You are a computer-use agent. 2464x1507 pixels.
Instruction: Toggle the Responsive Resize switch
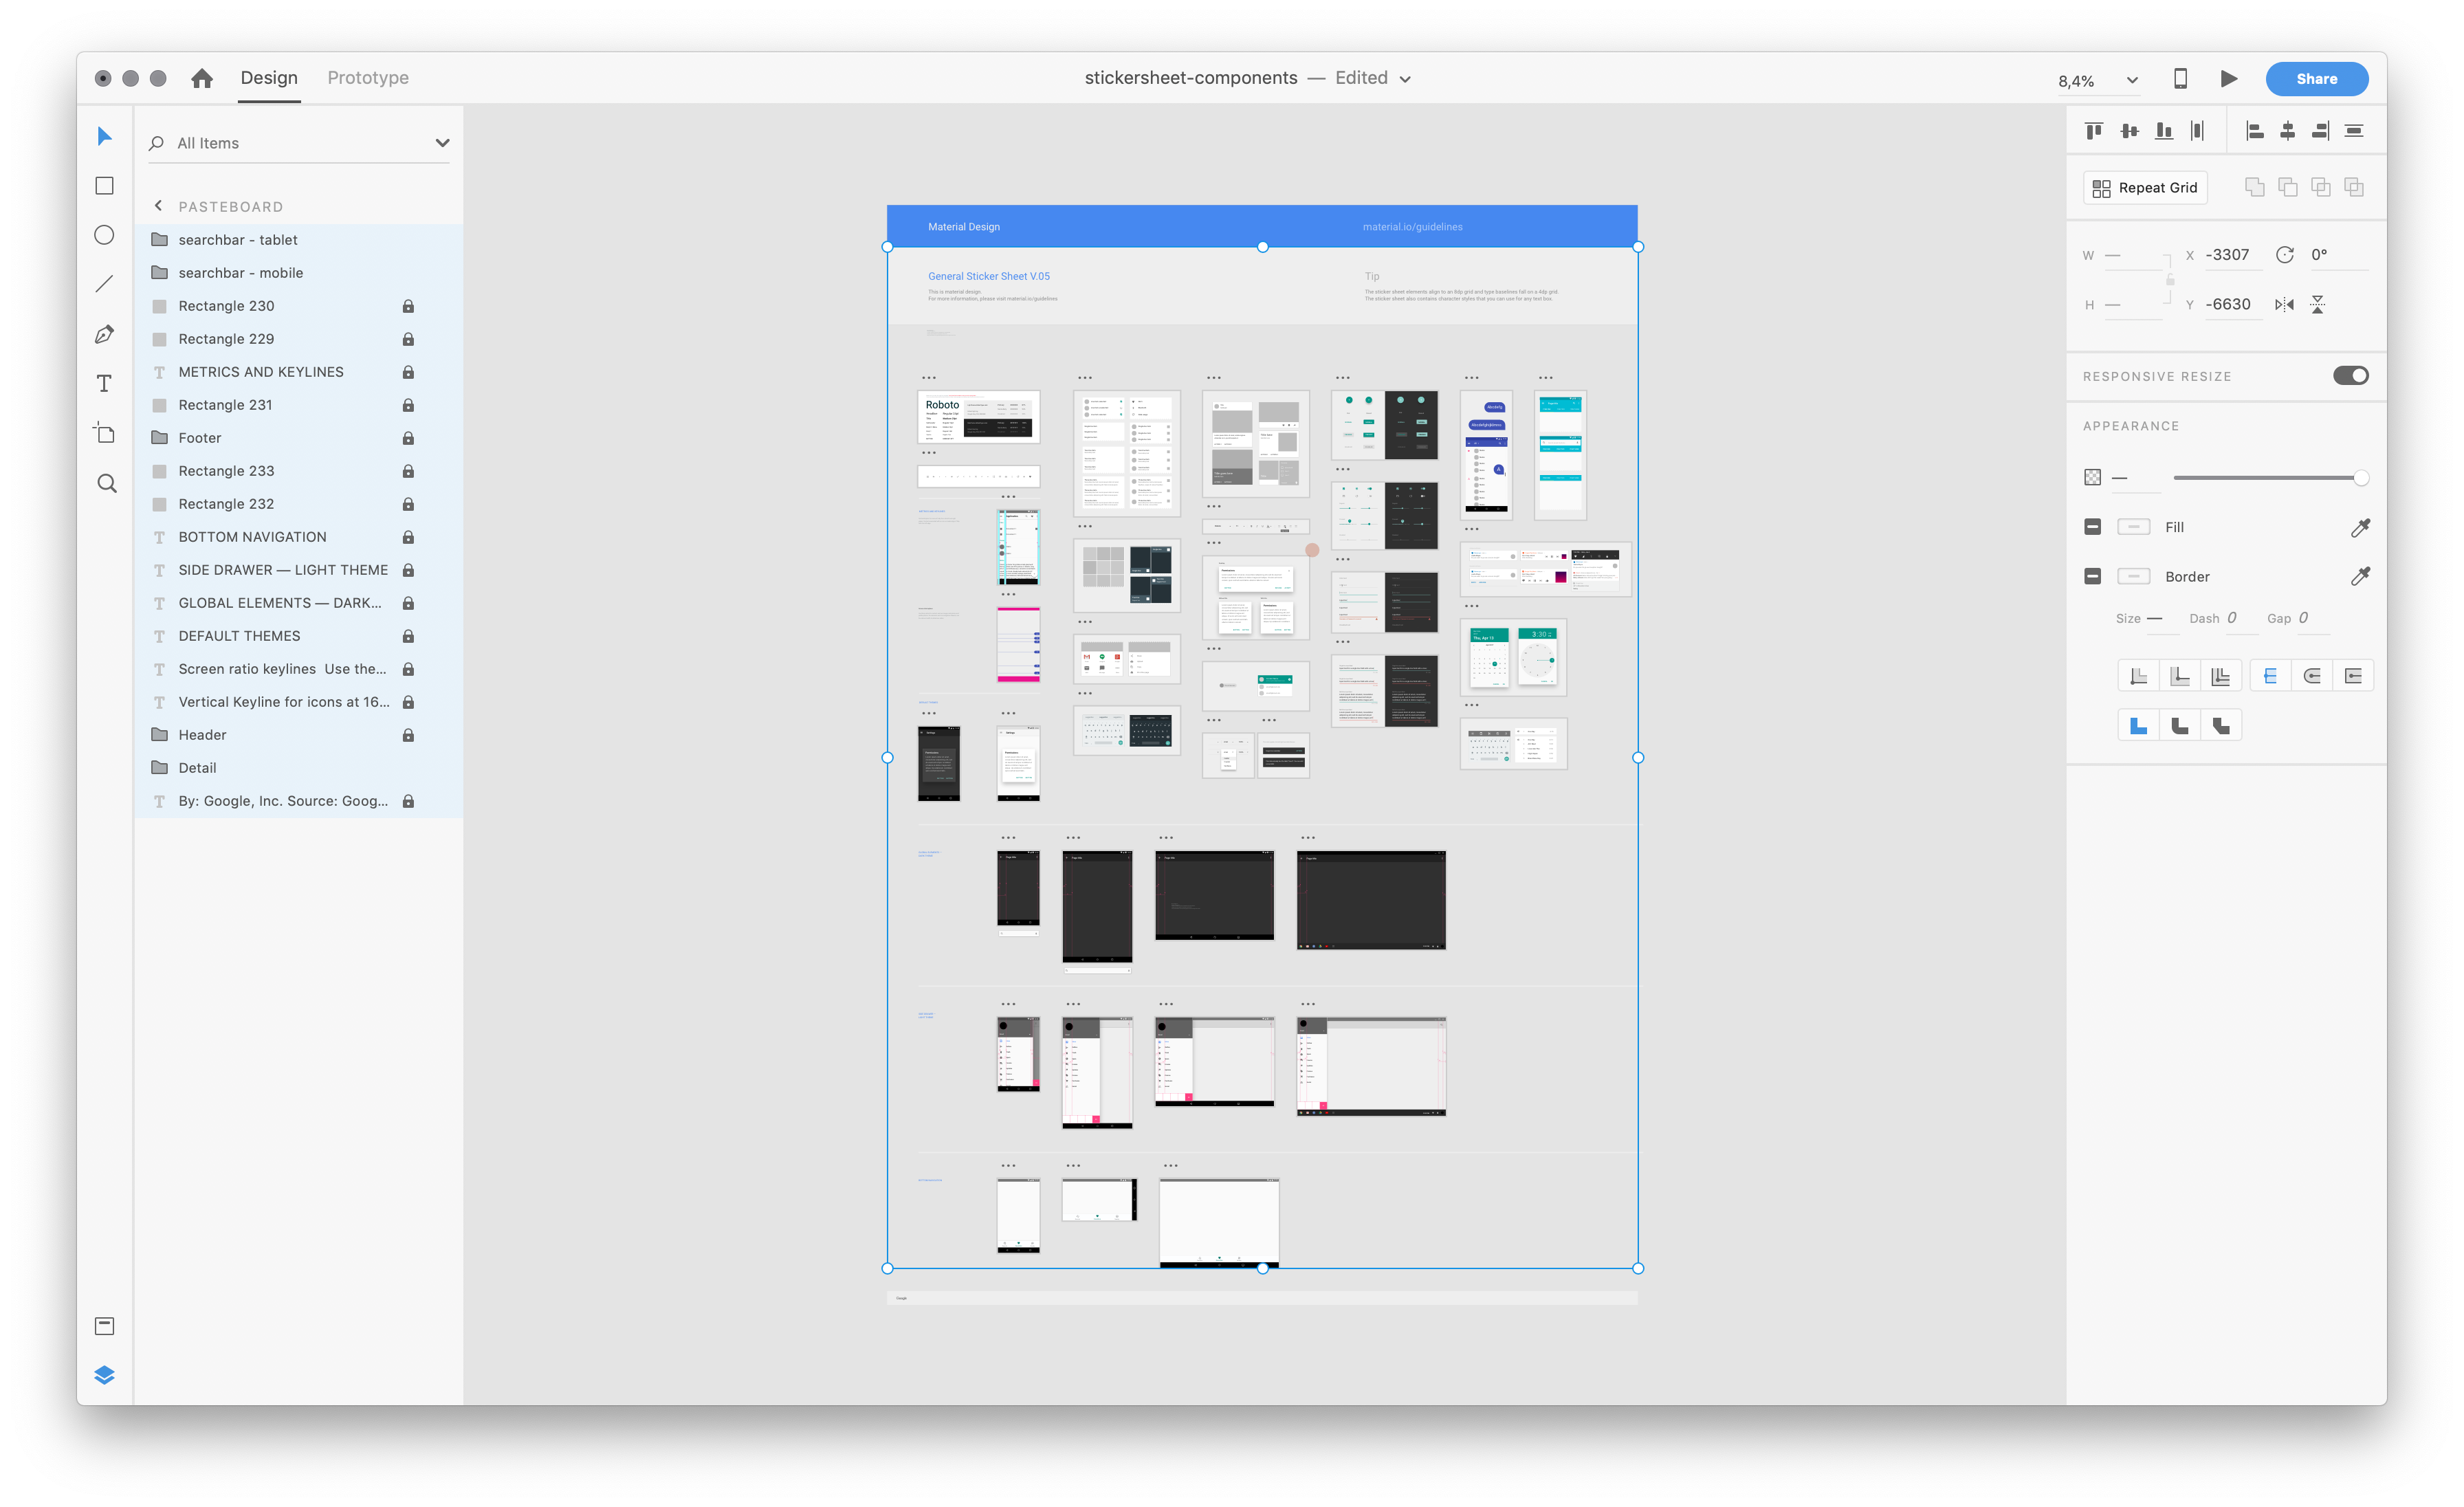[x=2351, y=375]
